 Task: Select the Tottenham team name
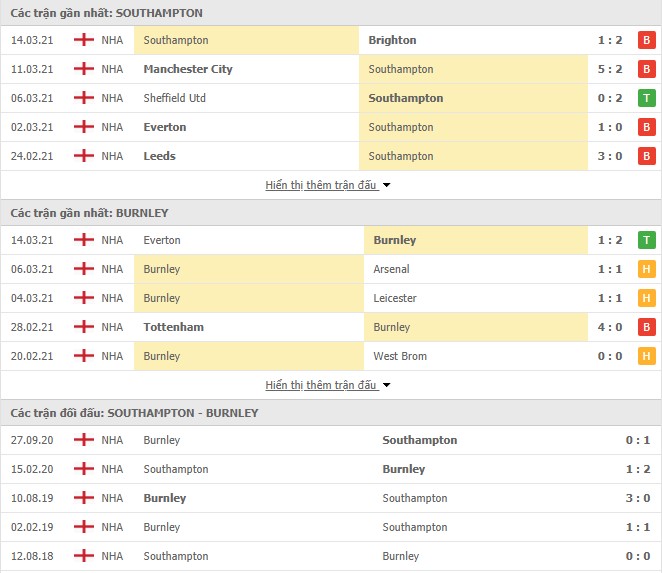[x=174, y=327]
